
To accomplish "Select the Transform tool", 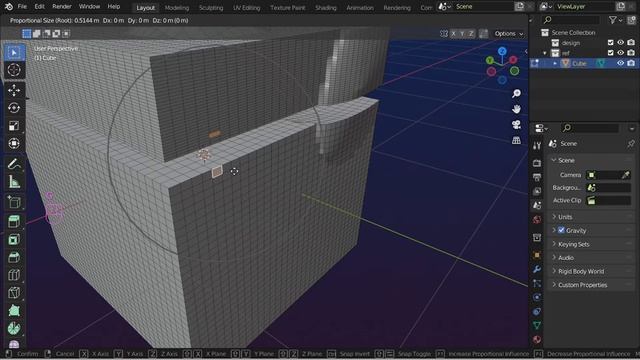I will pyautogui.click(x=14, y=144).
